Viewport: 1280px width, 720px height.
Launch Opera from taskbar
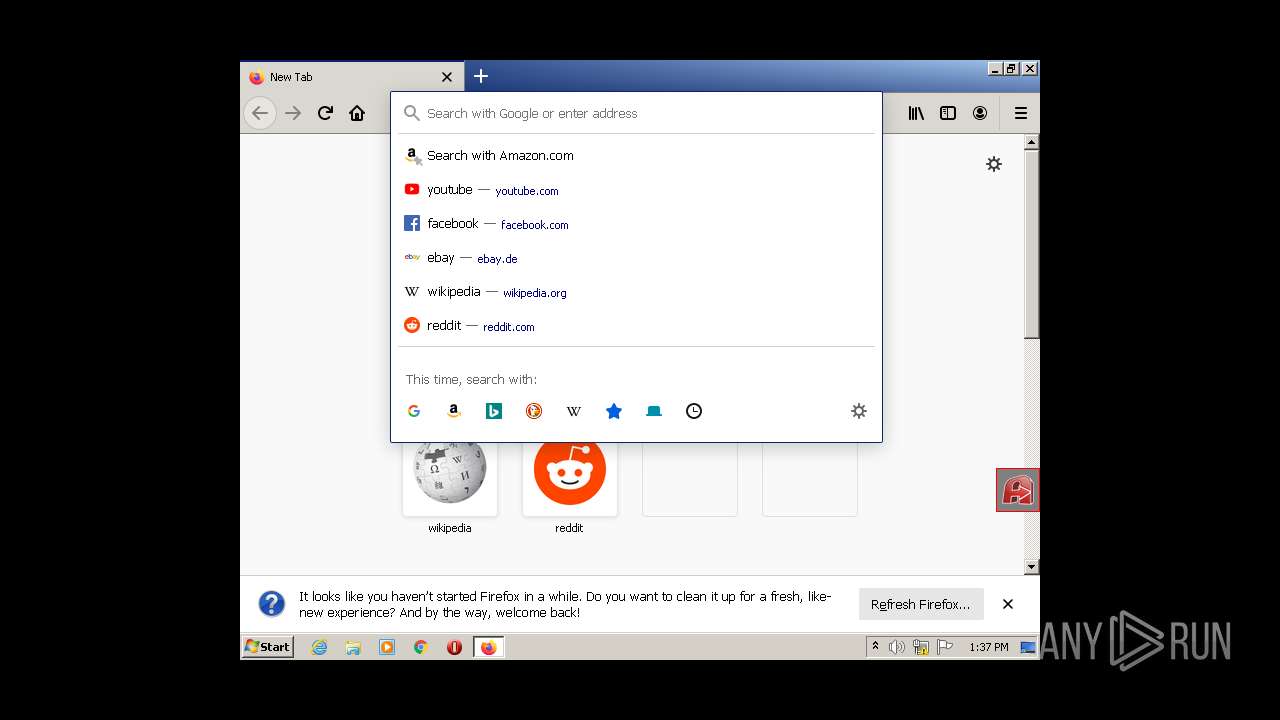[x=455, y=647]
